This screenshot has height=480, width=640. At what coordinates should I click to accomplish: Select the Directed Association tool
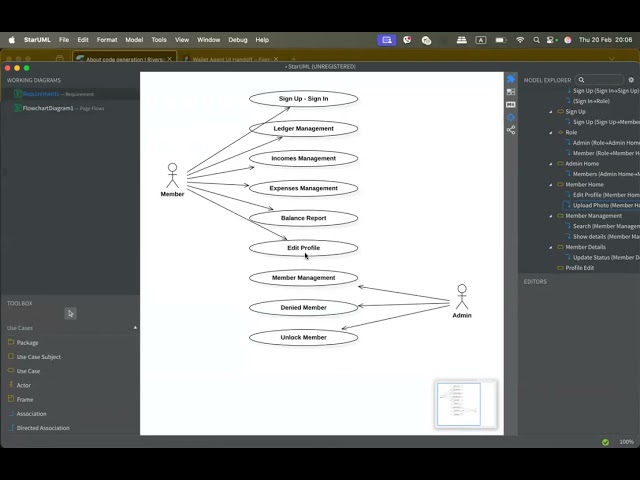(x=43, y=428)
